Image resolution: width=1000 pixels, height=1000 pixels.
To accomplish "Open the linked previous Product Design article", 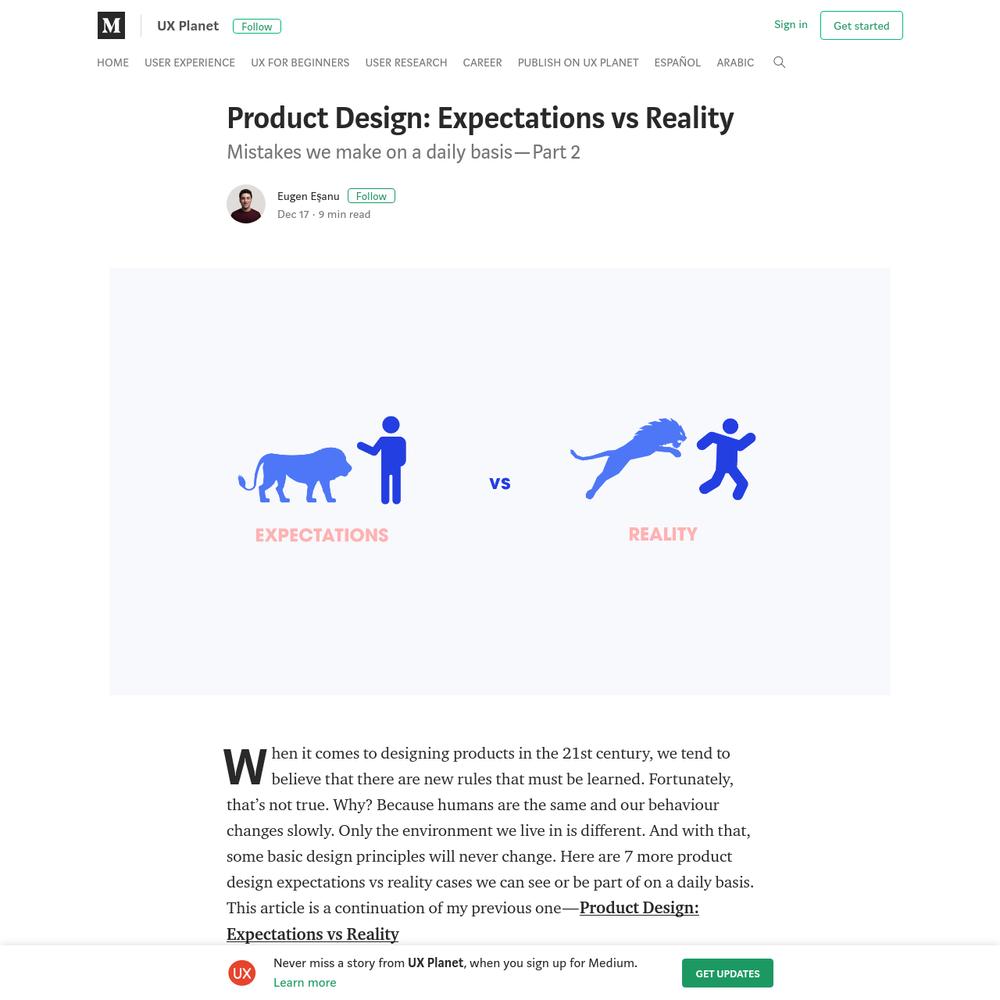I will pos(462,921).
